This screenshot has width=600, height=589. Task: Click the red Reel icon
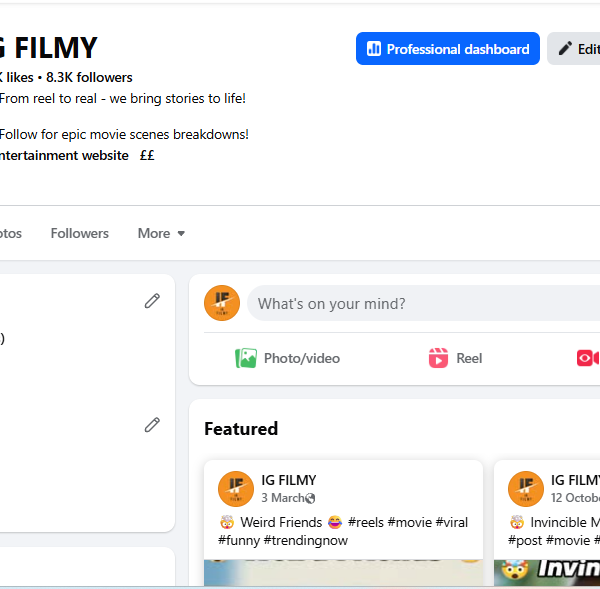[438, 358]
